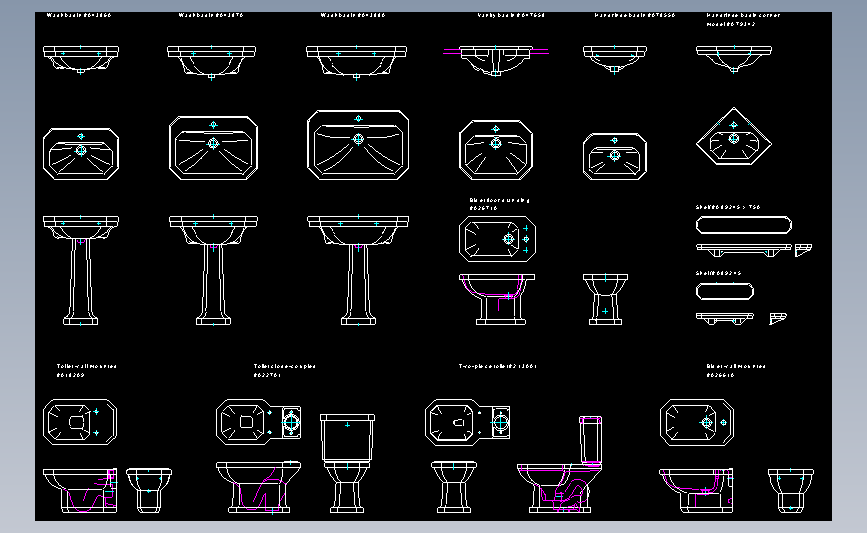Select the floor-standing bidet plan view
Viewport: 867px width, 533px height.
click(497, 239)
